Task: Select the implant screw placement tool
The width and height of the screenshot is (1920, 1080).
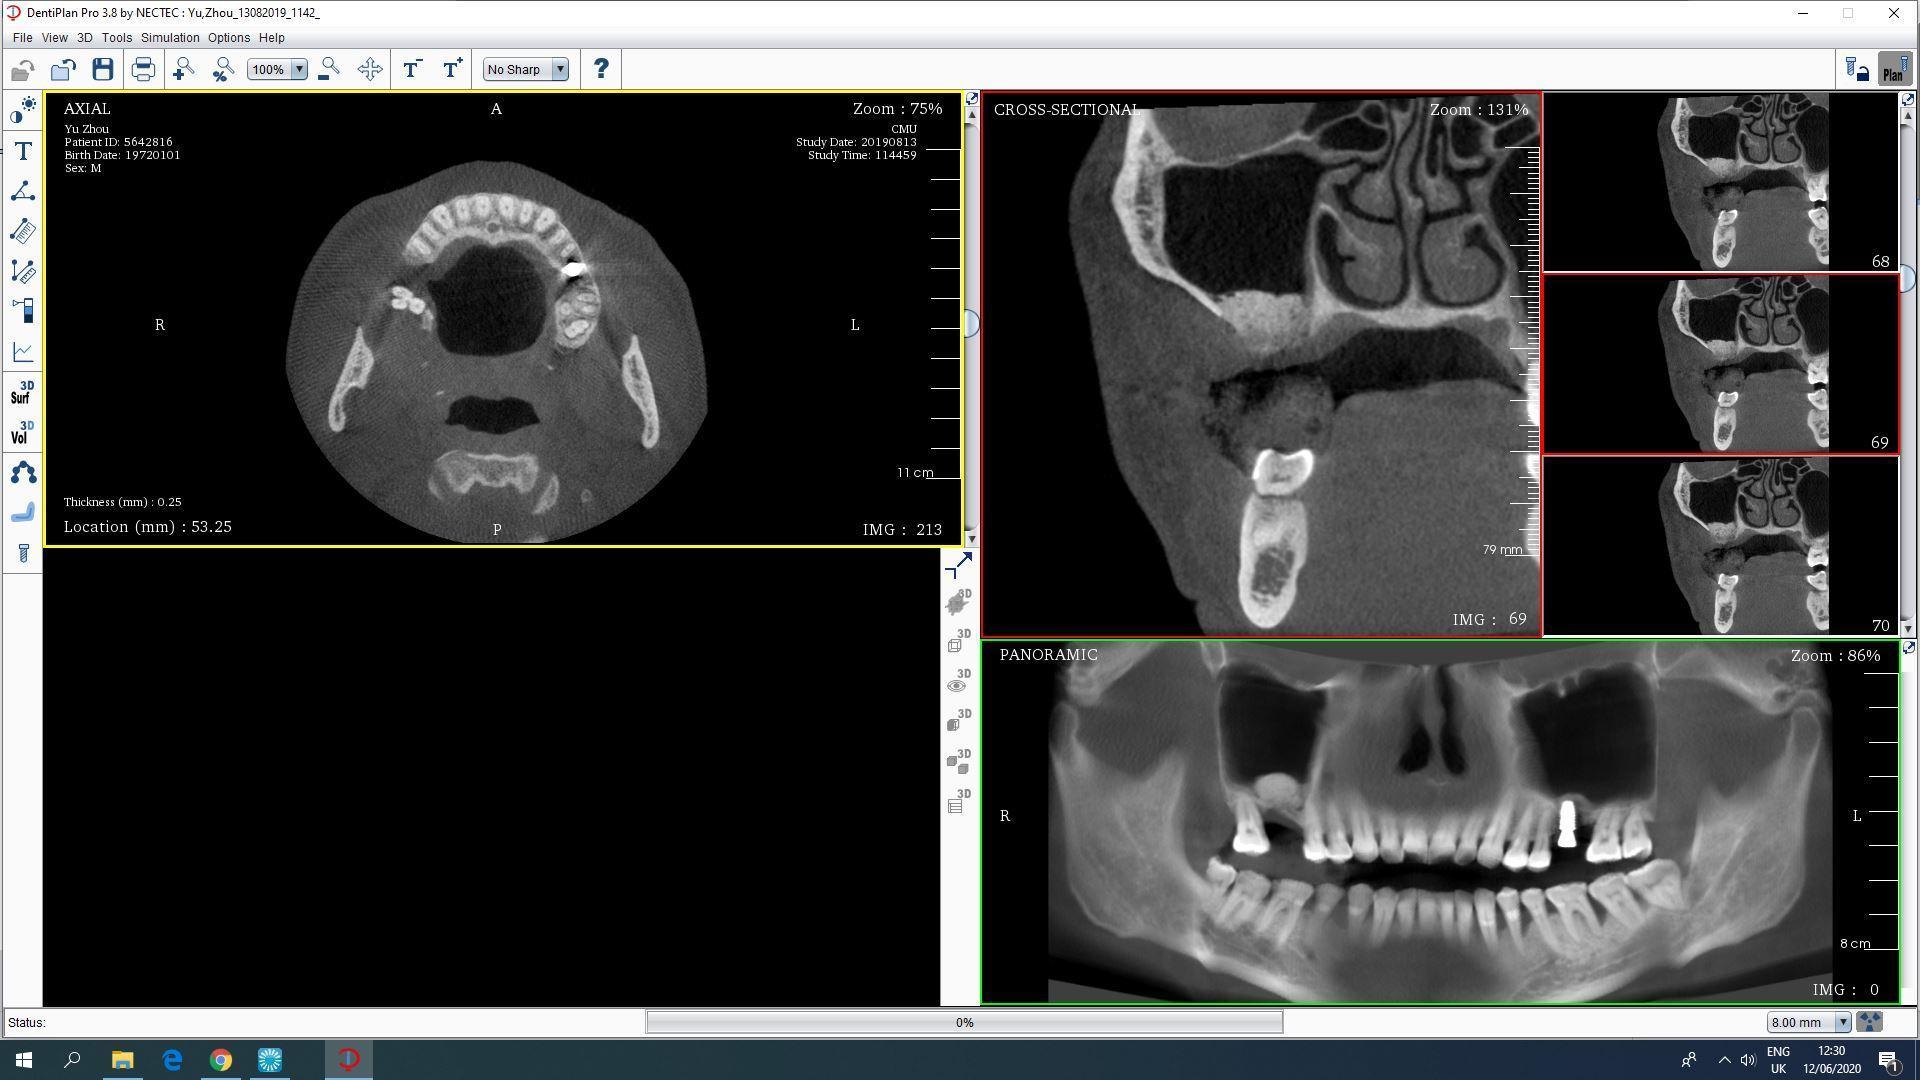Action: pyautogui.click(x=23, y=553)
